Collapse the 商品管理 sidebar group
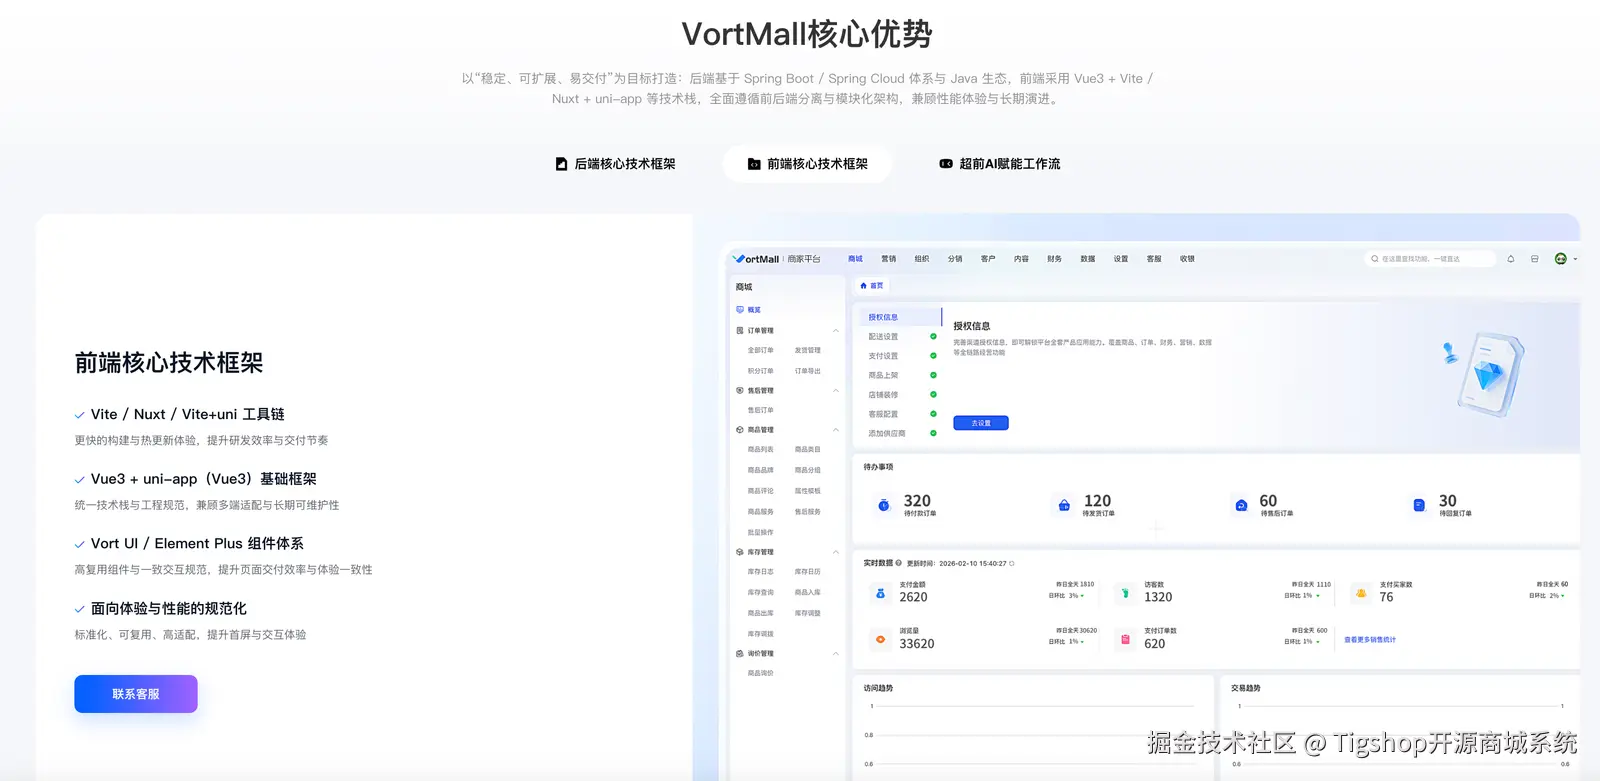This screenshot has width=1600, height=781. (x=836, y=430)
